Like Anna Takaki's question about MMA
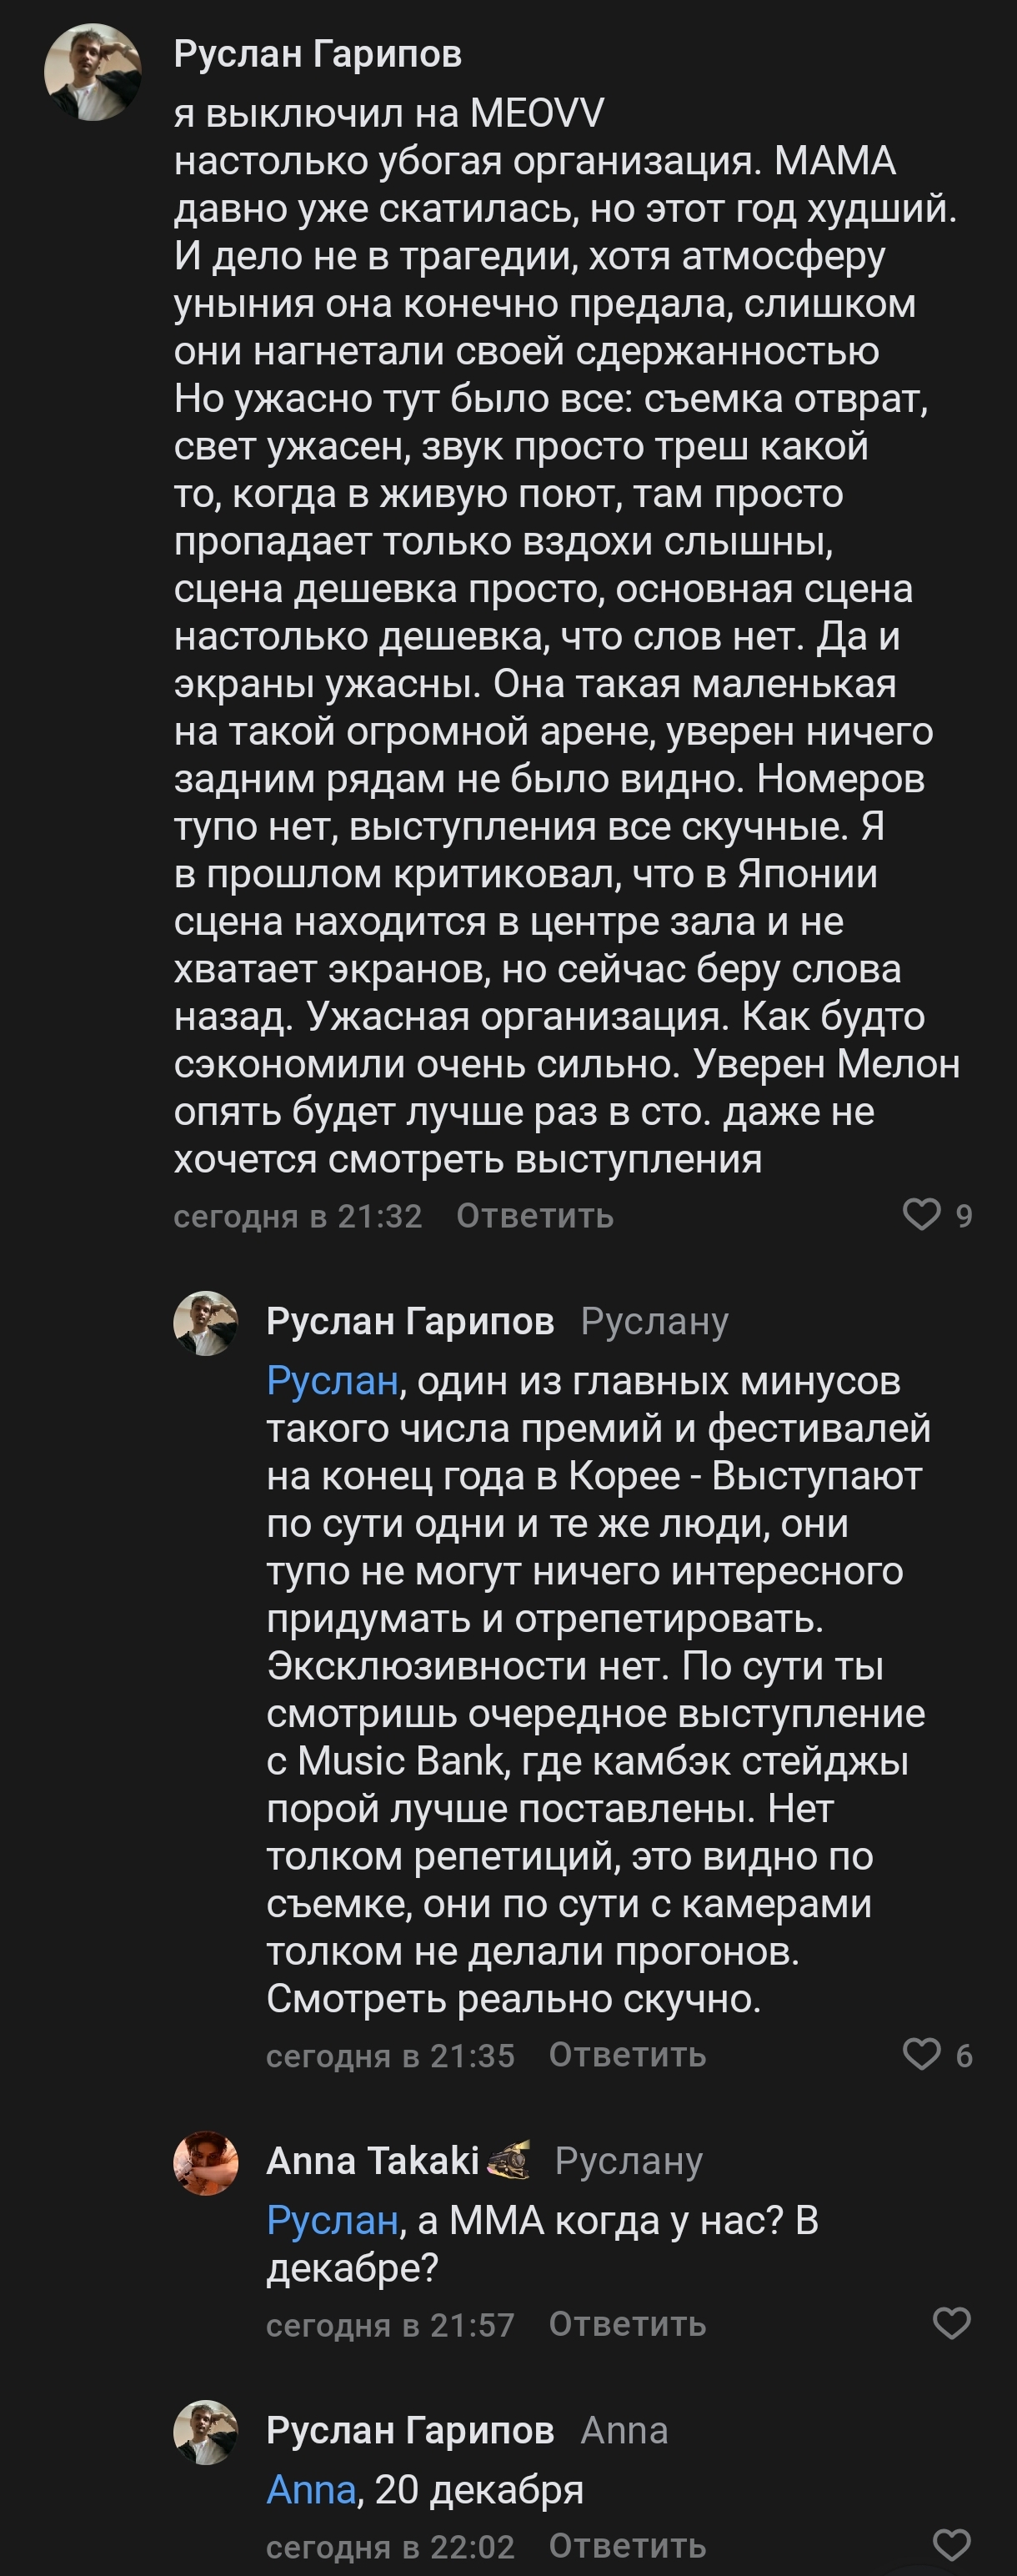 (951, 2323)
